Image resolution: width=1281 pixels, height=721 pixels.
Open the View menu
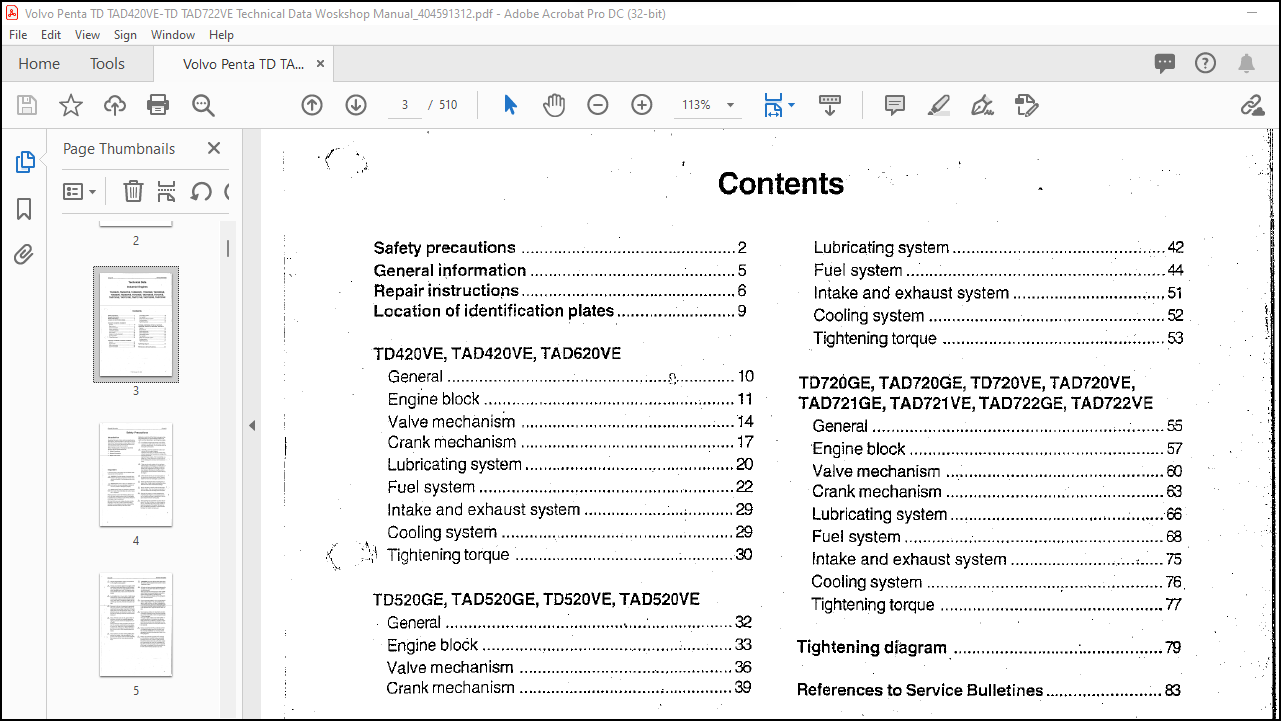point(88,34)
